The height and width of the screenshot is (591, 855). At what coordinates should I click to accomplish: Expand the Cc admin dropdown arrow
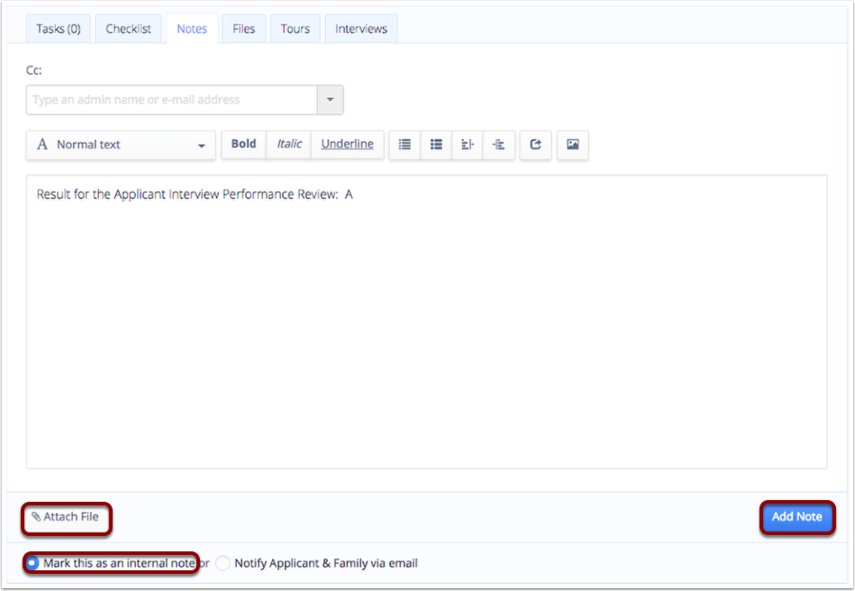(x=330, y=100)
